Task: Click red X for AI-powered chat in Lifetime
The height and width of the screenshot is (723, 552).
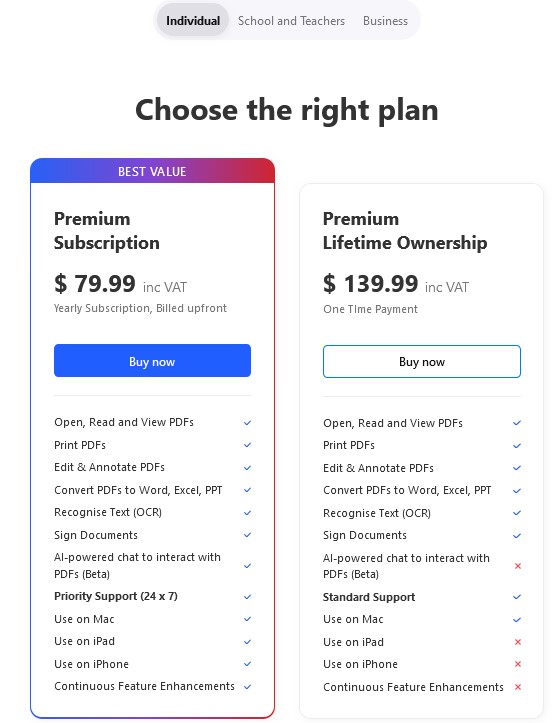Action: (x=517, y=566)
